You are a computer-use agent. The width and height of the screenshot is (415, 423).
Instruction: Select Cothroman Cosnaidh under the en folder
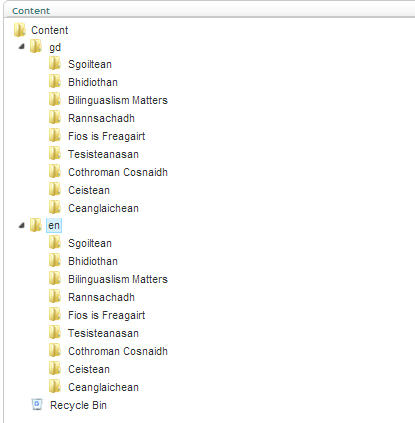coord(118,351)
